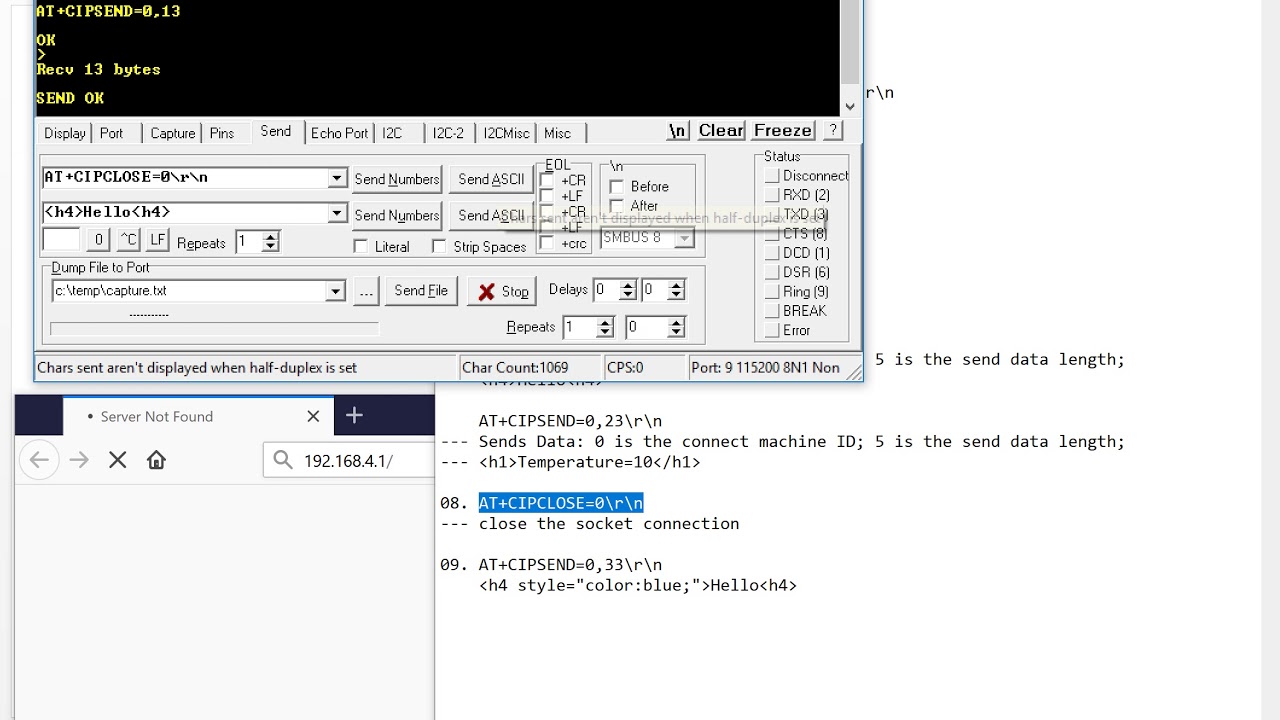This screenshot has height=720, width=1280.
Task: Enable the Literal checkbox
Action: point(361,246)
